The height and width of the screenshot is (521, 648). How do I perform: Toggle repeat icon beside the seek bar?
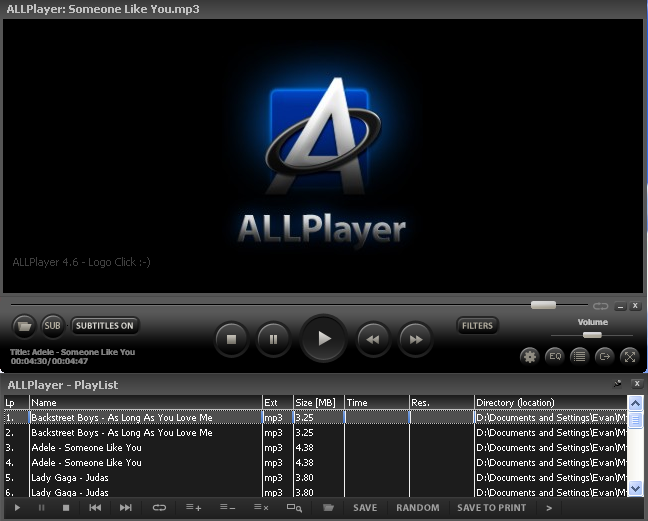pos(600,306)
